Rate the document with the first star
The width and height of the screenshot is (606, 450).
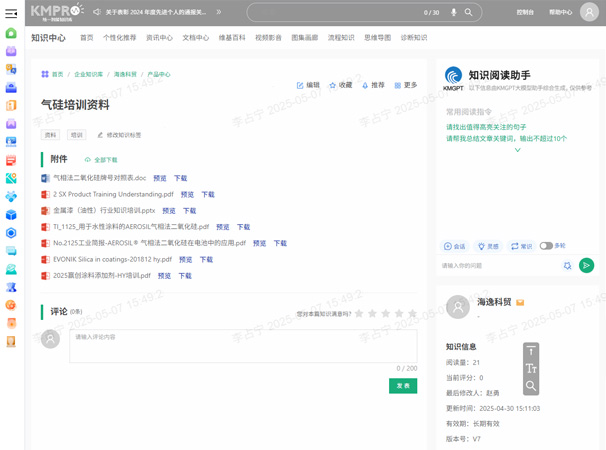click(358, 313)
